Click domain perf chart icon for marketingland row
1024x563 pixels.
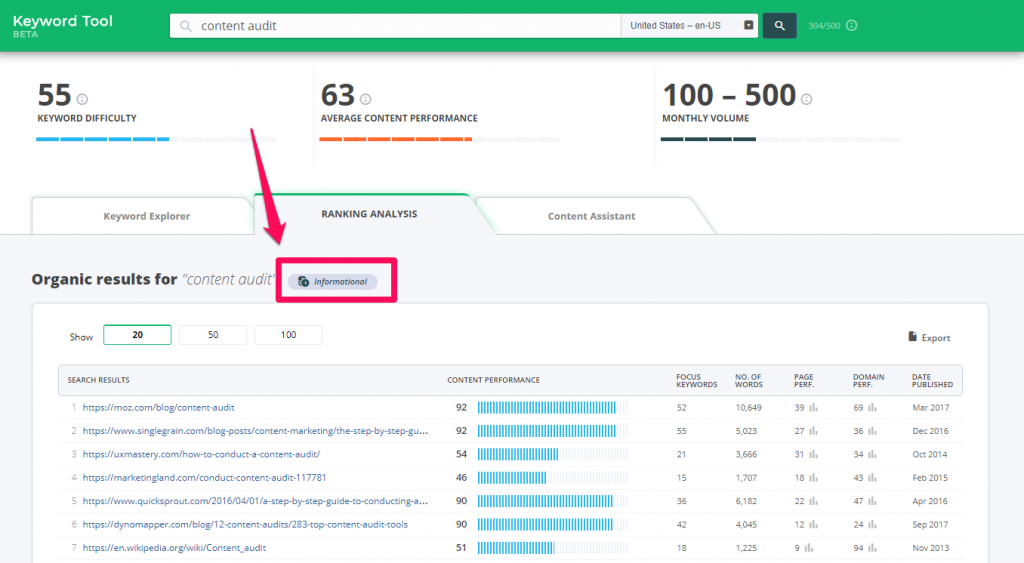click(x=872, y=477)
